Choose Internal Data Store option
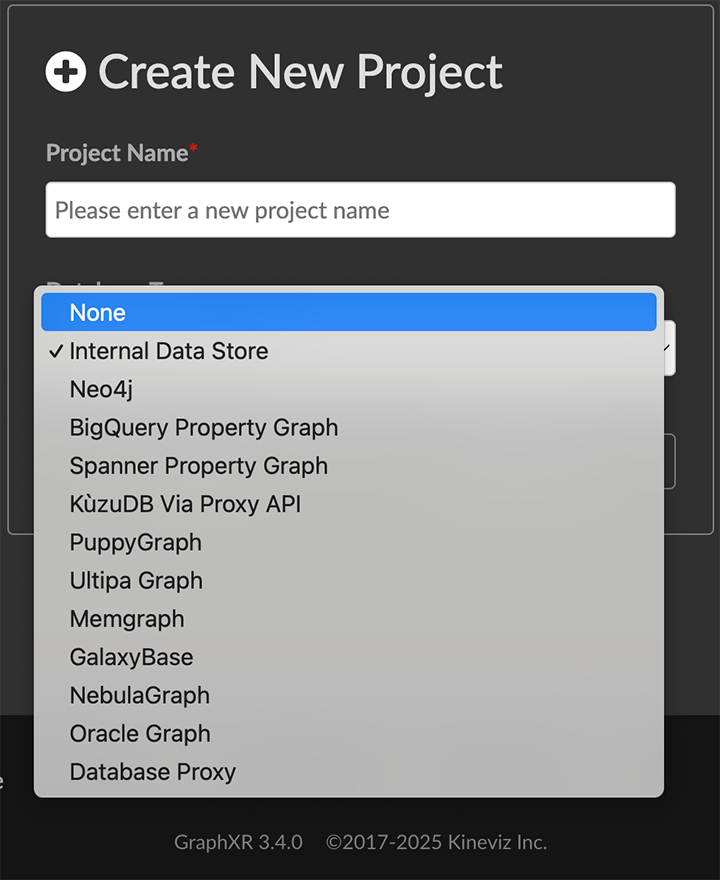The image size is (720, 880). (x=168, y=351)
